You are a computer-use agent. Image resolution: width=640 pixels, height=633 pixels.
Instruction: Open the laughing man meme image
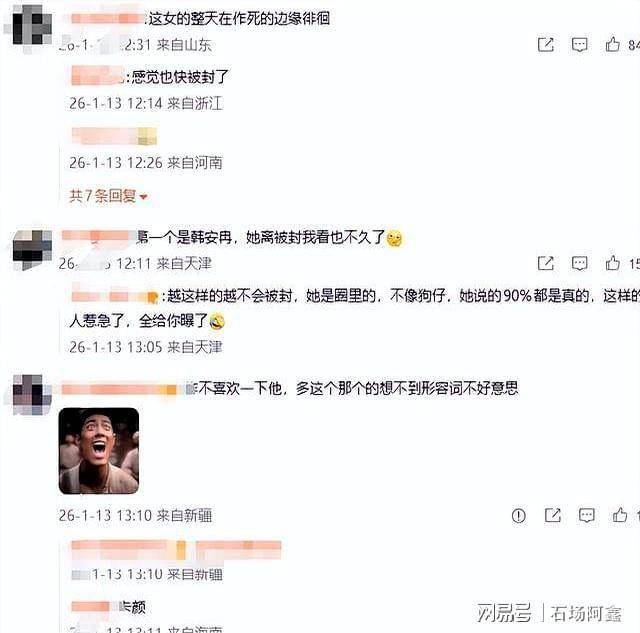click(99, 451)
